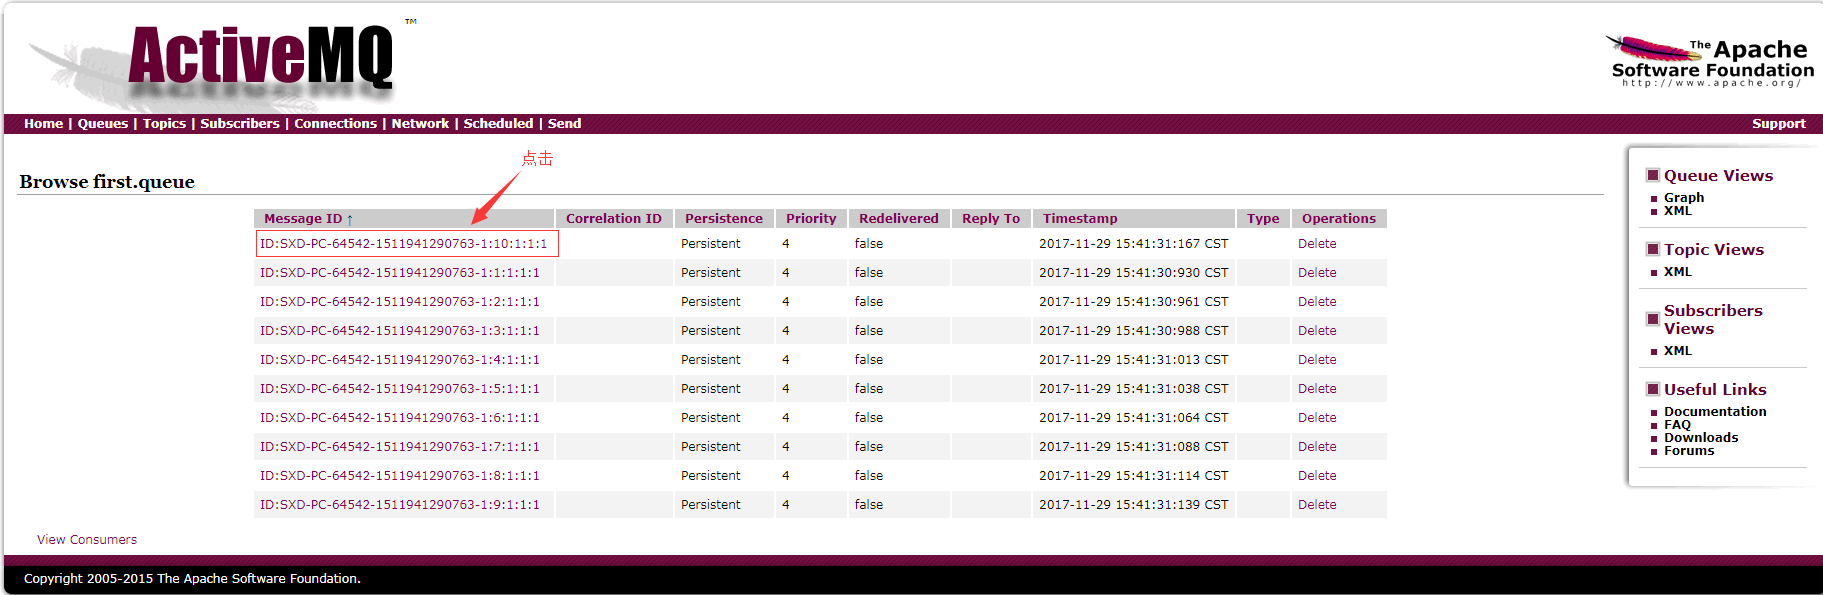The height and width of the screenshot is (595, 1823).
Task: Open the Downloads link
Action: click(1701, 437)
